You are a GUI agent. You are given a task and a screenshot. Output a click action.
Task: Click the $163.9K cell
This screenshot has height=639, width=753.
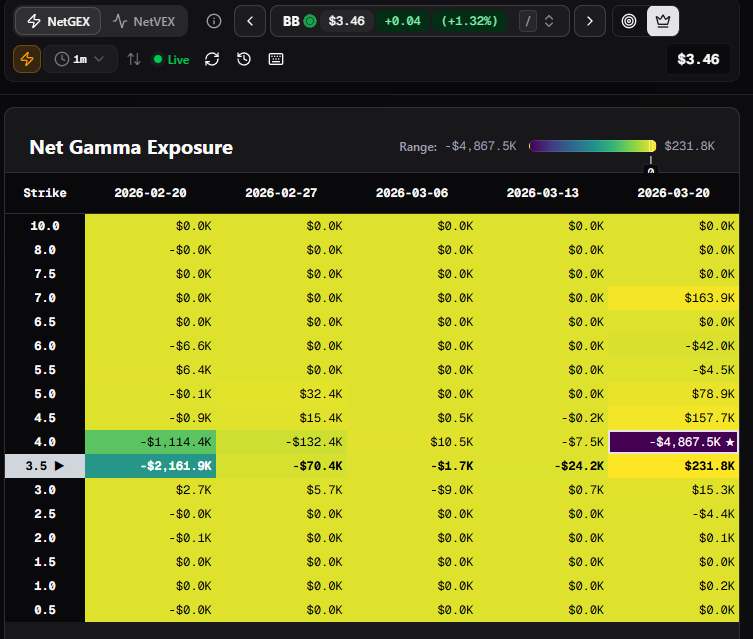pyautogui.click(x=673, y=298)
